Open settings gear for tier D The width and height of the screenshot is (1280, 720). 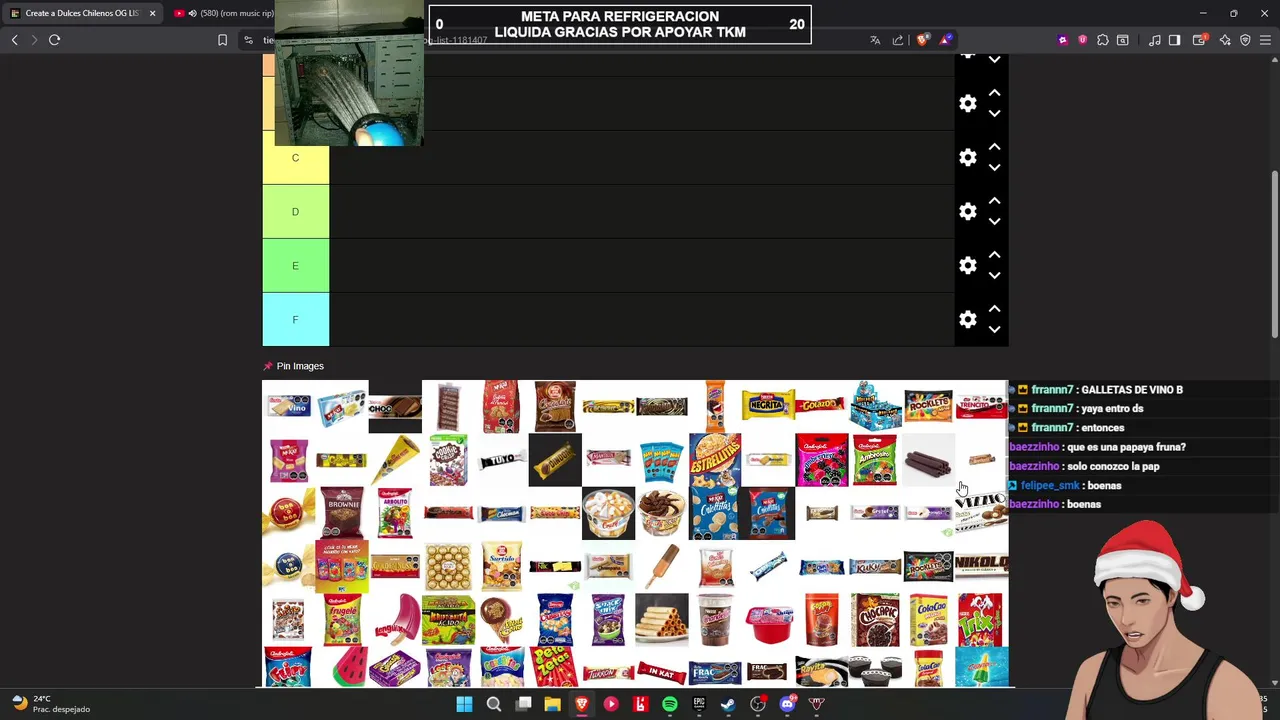pyautogui.click(x=967, y=212)
